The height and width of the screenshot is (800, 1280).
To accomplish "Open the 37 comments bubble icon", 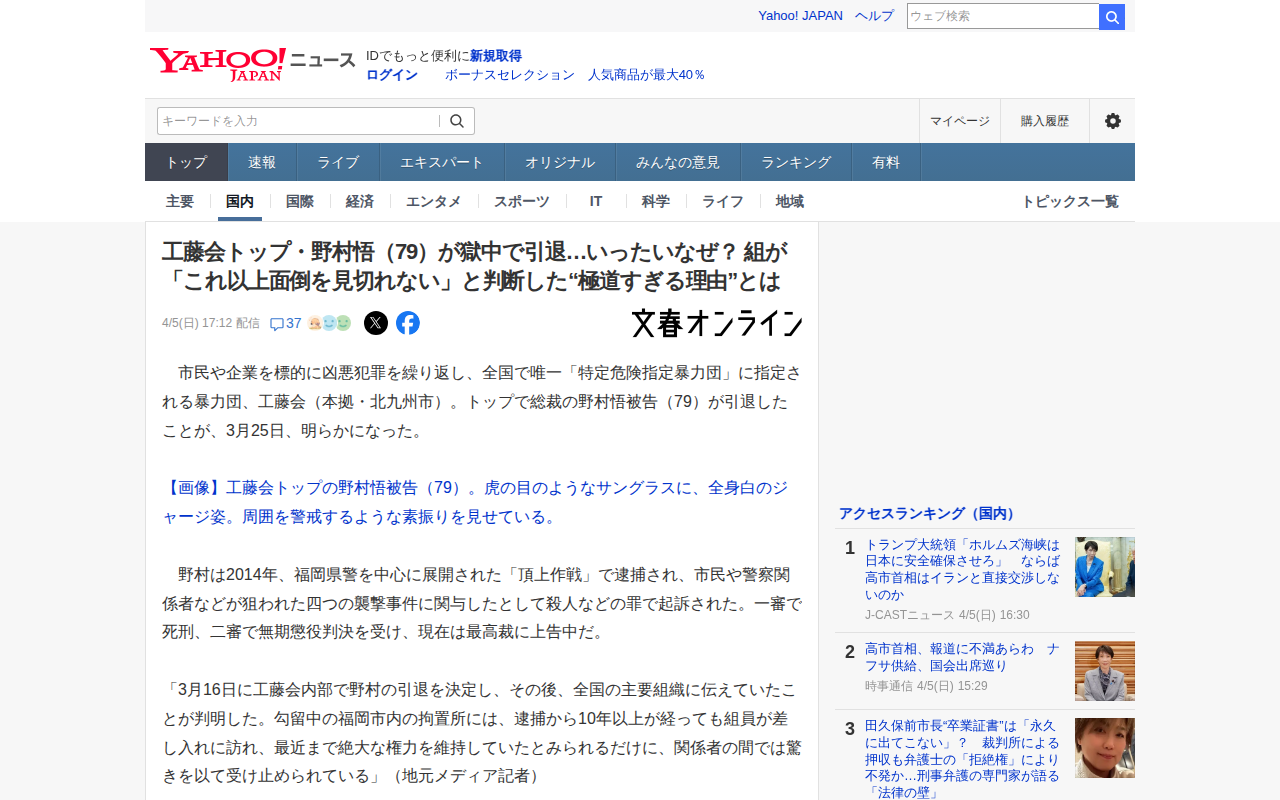I will 278,324.
